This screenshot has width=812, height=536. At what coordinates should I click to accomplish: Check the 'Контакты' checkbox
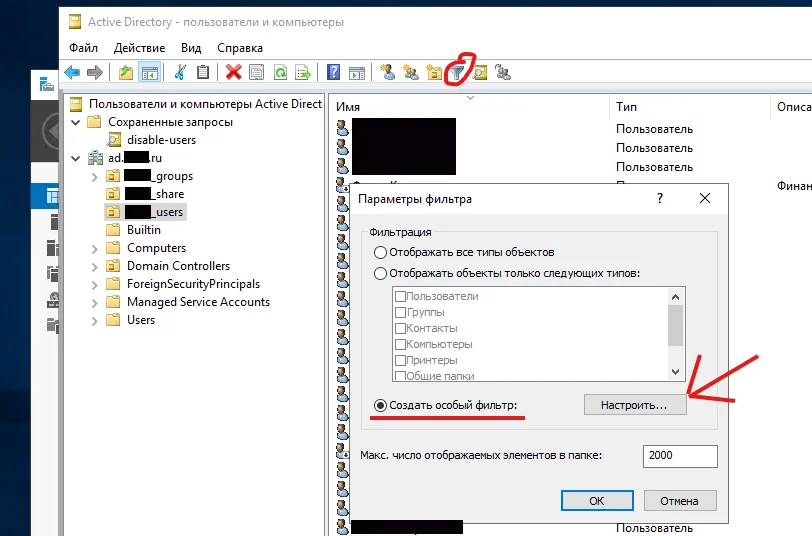(400, 328)
